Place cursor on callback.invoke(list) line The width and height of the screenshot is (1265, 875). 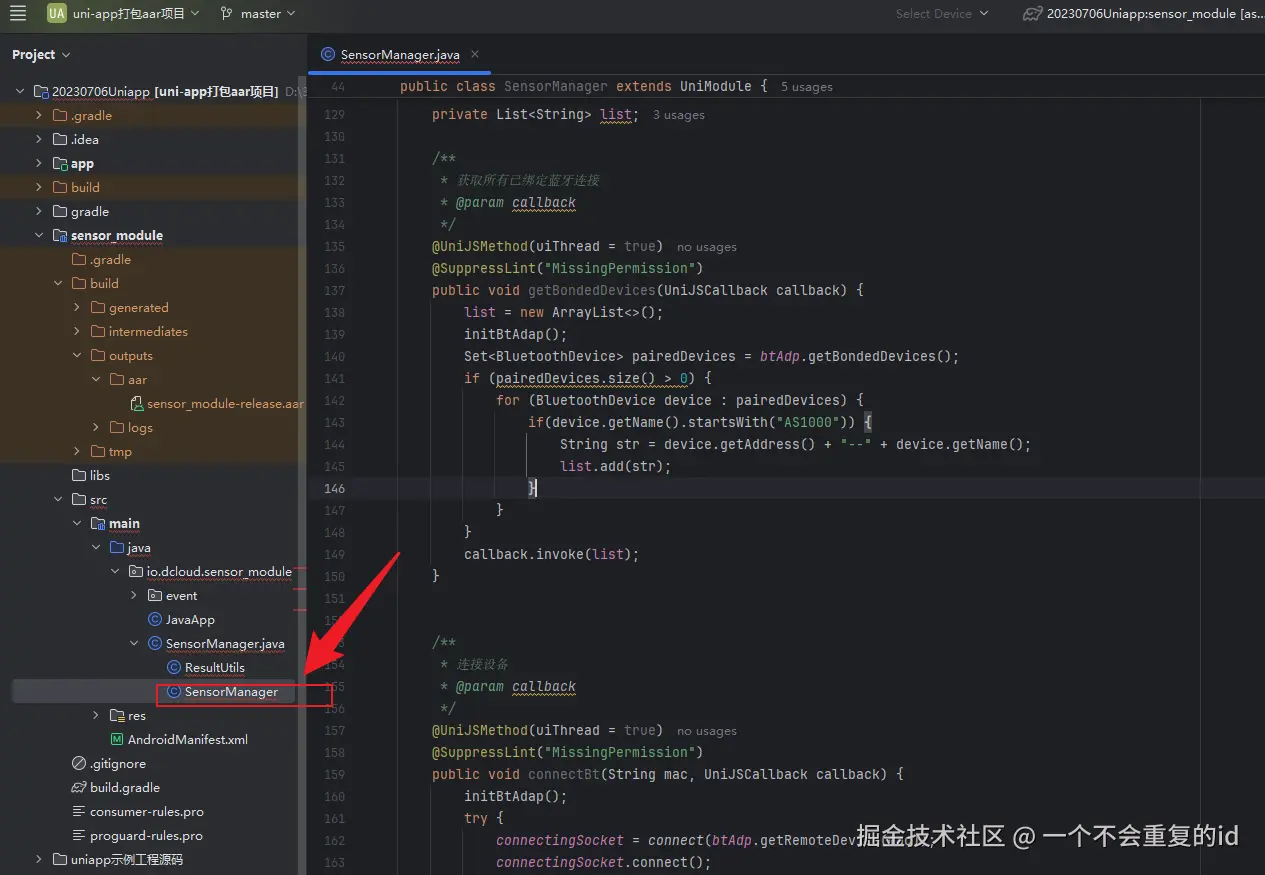click(x=551, y=554)
